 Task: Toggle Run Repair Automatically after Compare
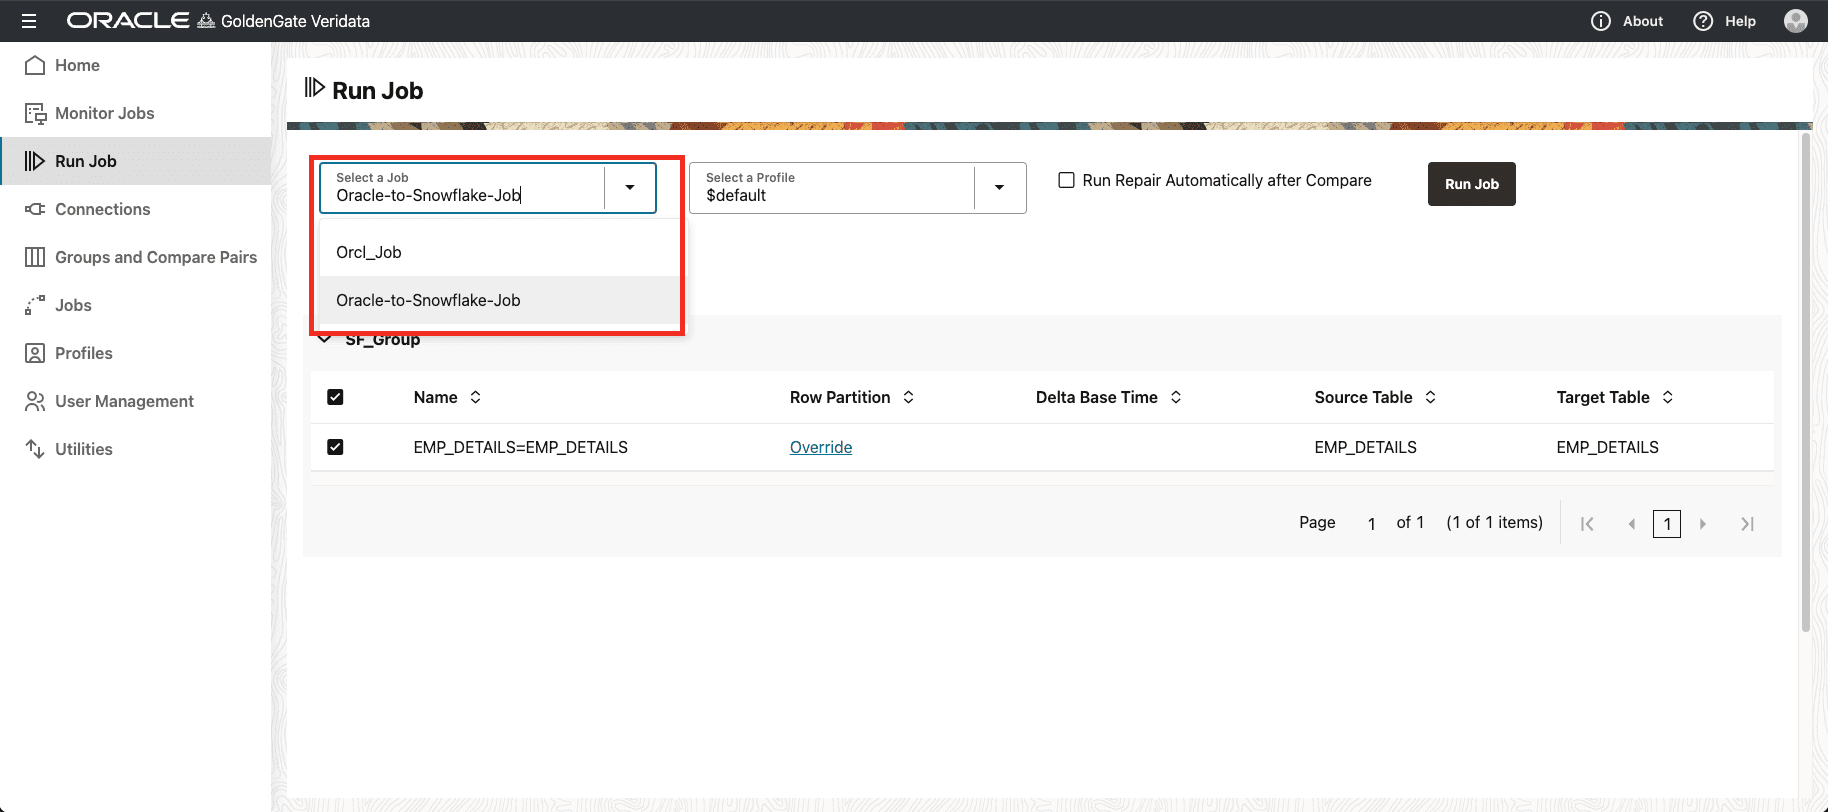pos(1067,180)
